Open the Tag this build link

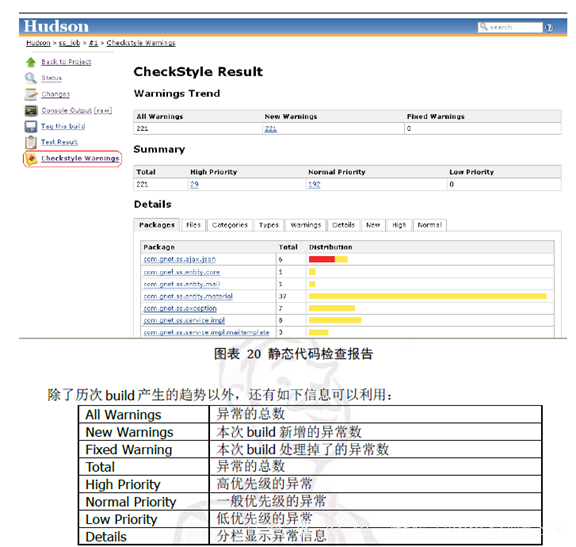pyautogui.click(x=63, y=126)
